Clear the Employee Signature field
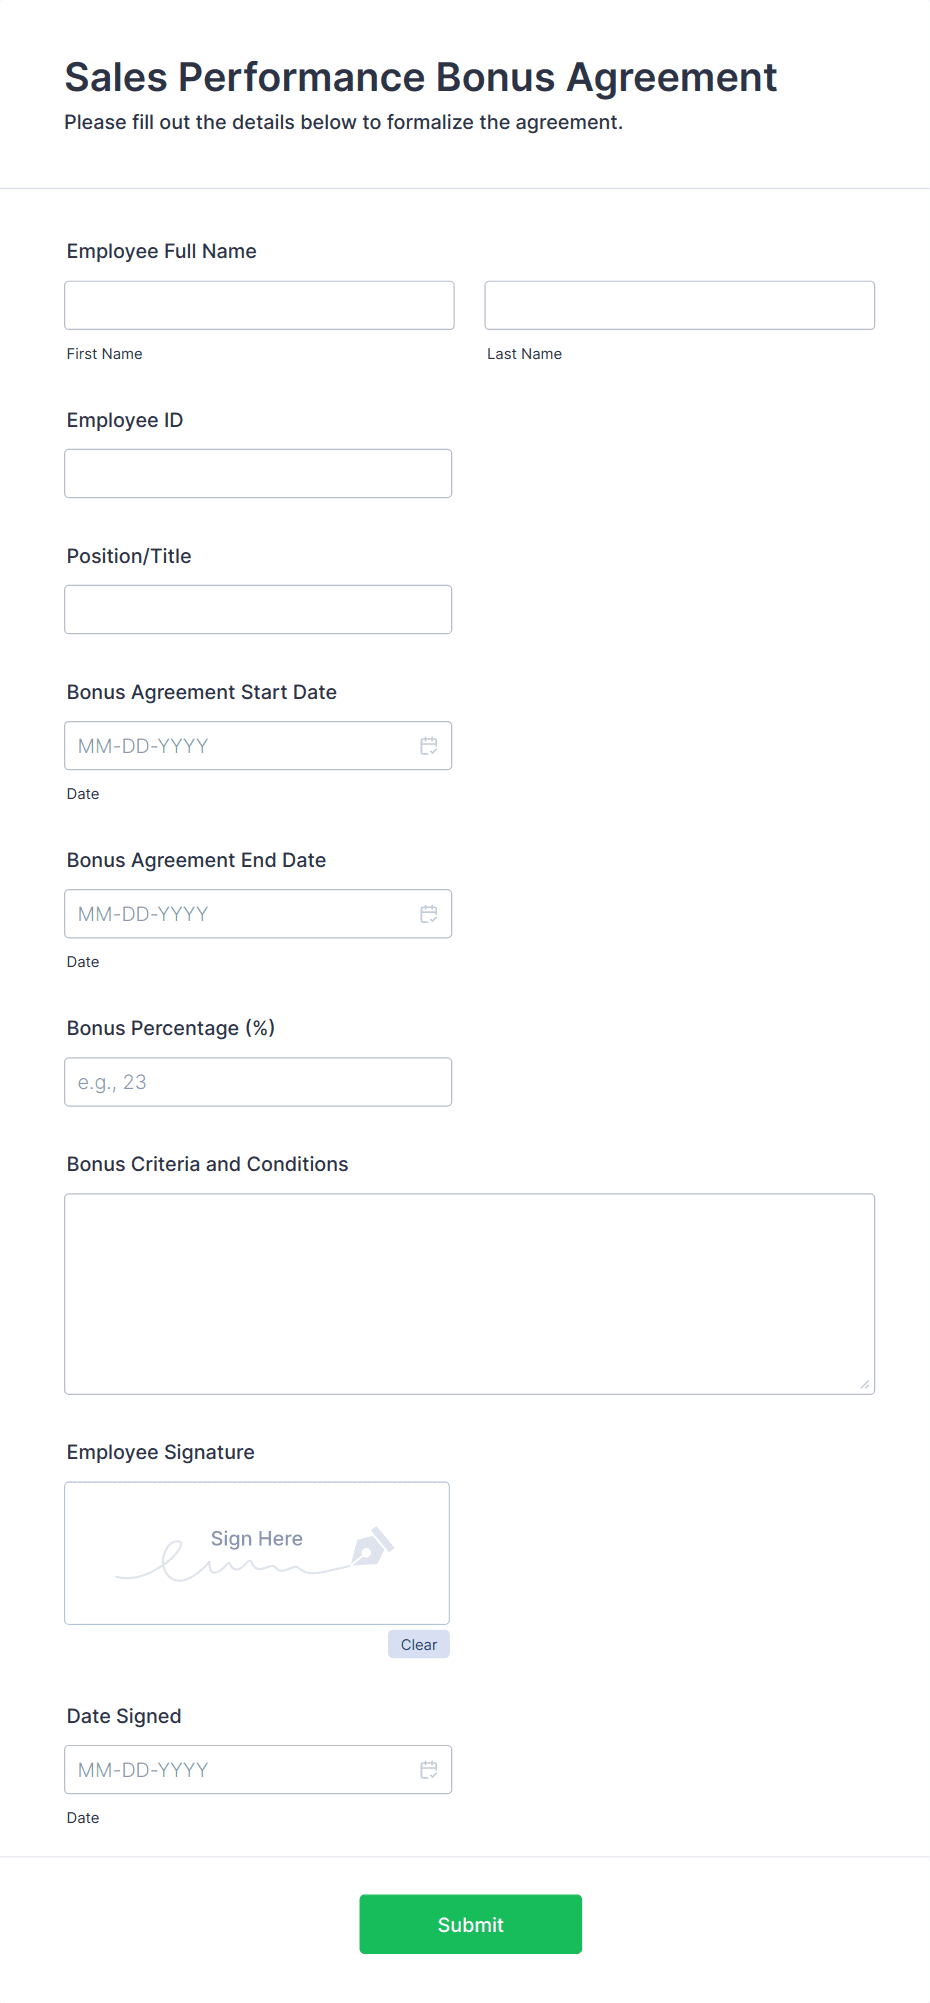930x2003 pixels. click(418, 1643)
